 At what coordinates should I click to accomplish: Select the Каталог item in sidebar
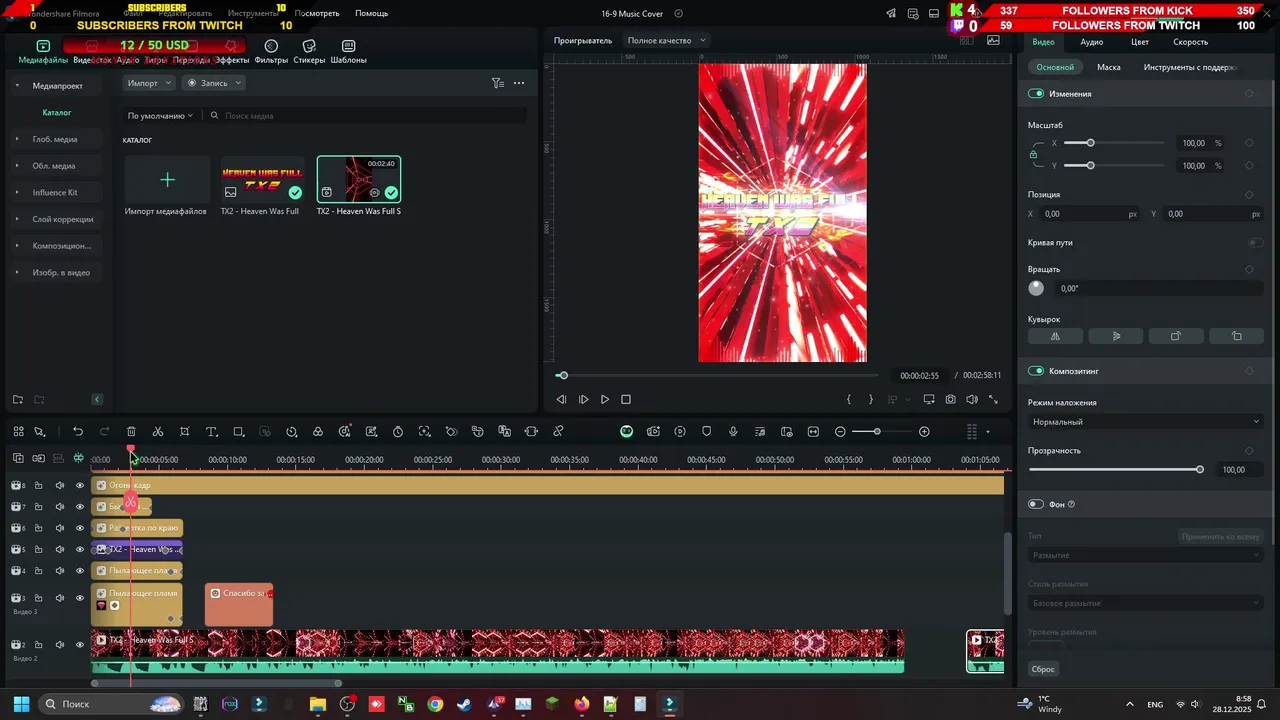coord(57,113)
